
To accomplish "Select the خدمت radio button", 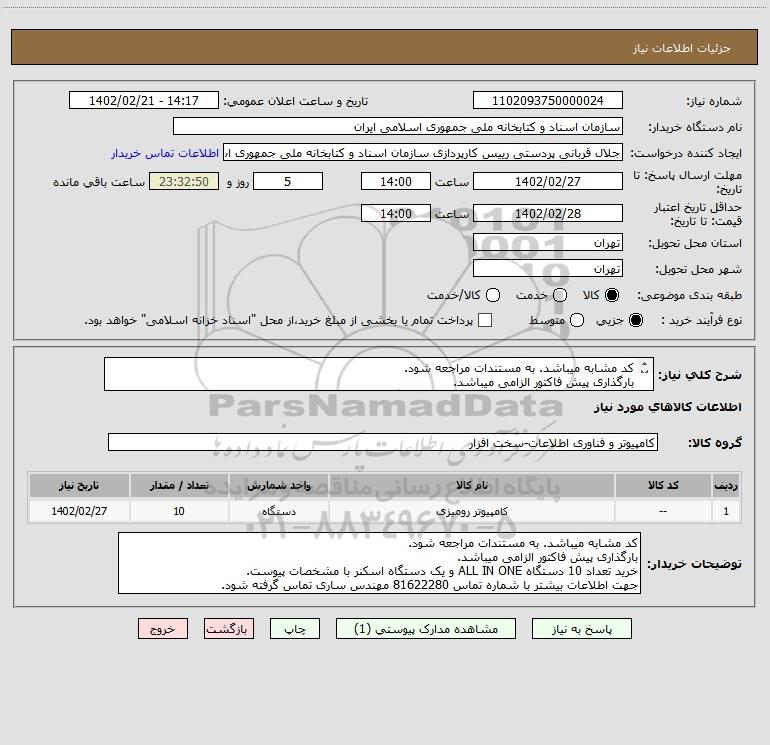I will tap(560, 295).
